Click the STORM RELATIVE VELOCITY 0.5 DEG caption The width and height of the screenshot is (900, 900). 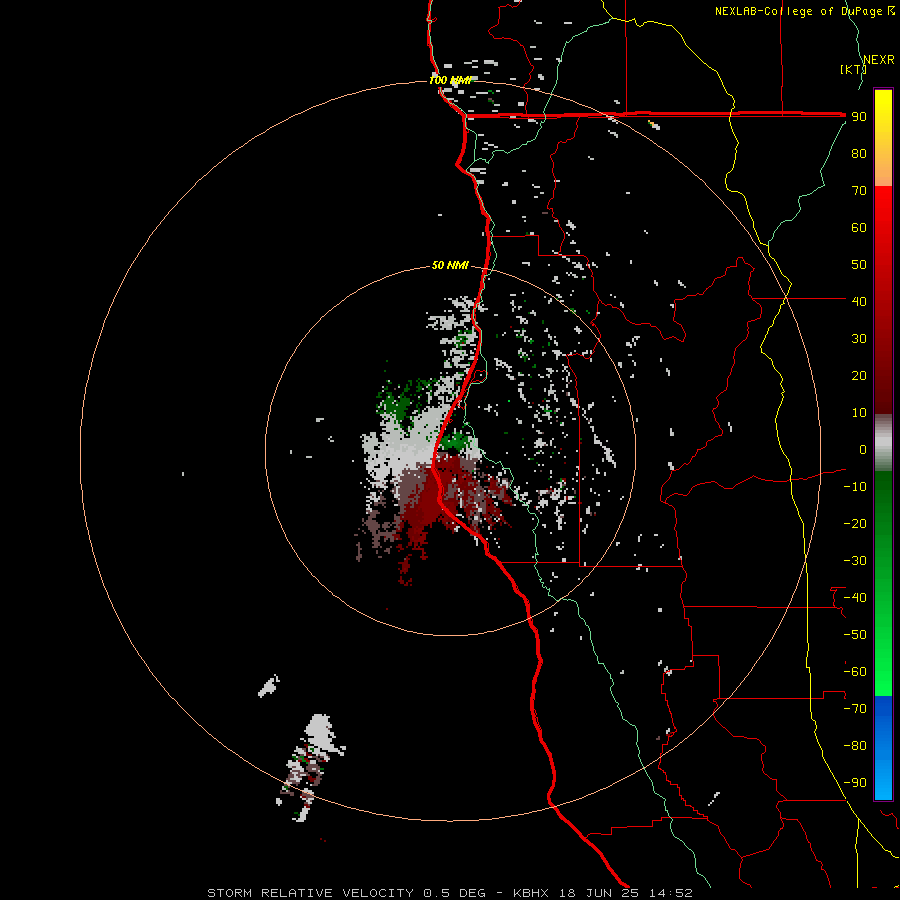346,893
